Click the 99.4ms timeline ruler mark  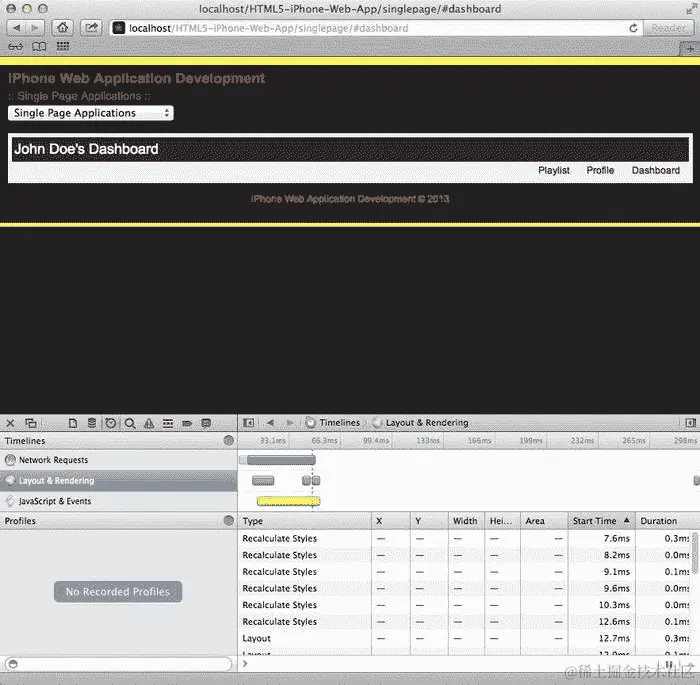[x=375, y=440]
